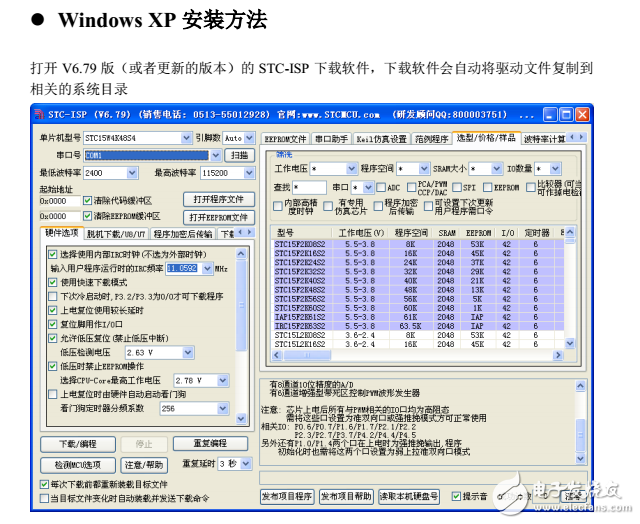Toggle 清除代码缓冲区 checkbox

tap(87, 200)
